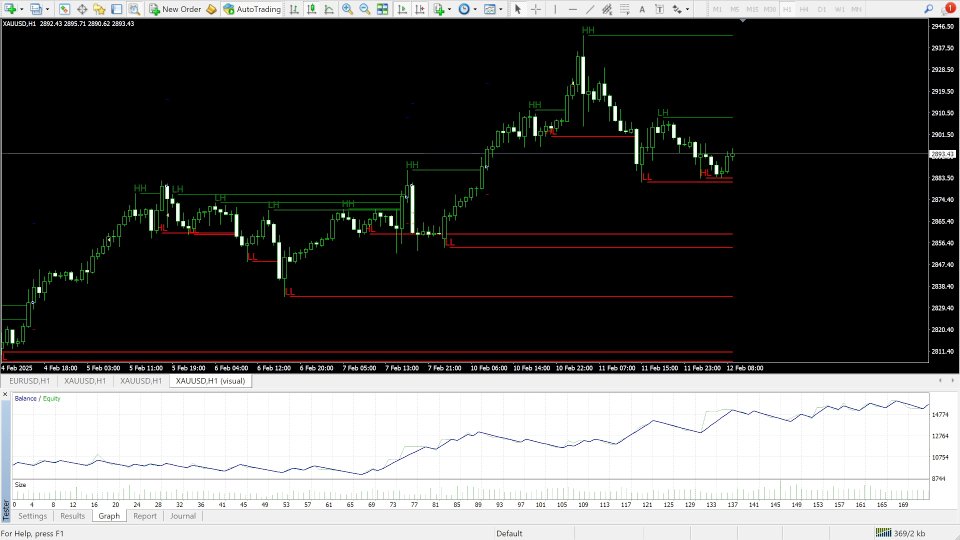The width and height of the screenshot is (960, 540).
Task: Open the Tester Settings tab
Action: tap(32, 516)
